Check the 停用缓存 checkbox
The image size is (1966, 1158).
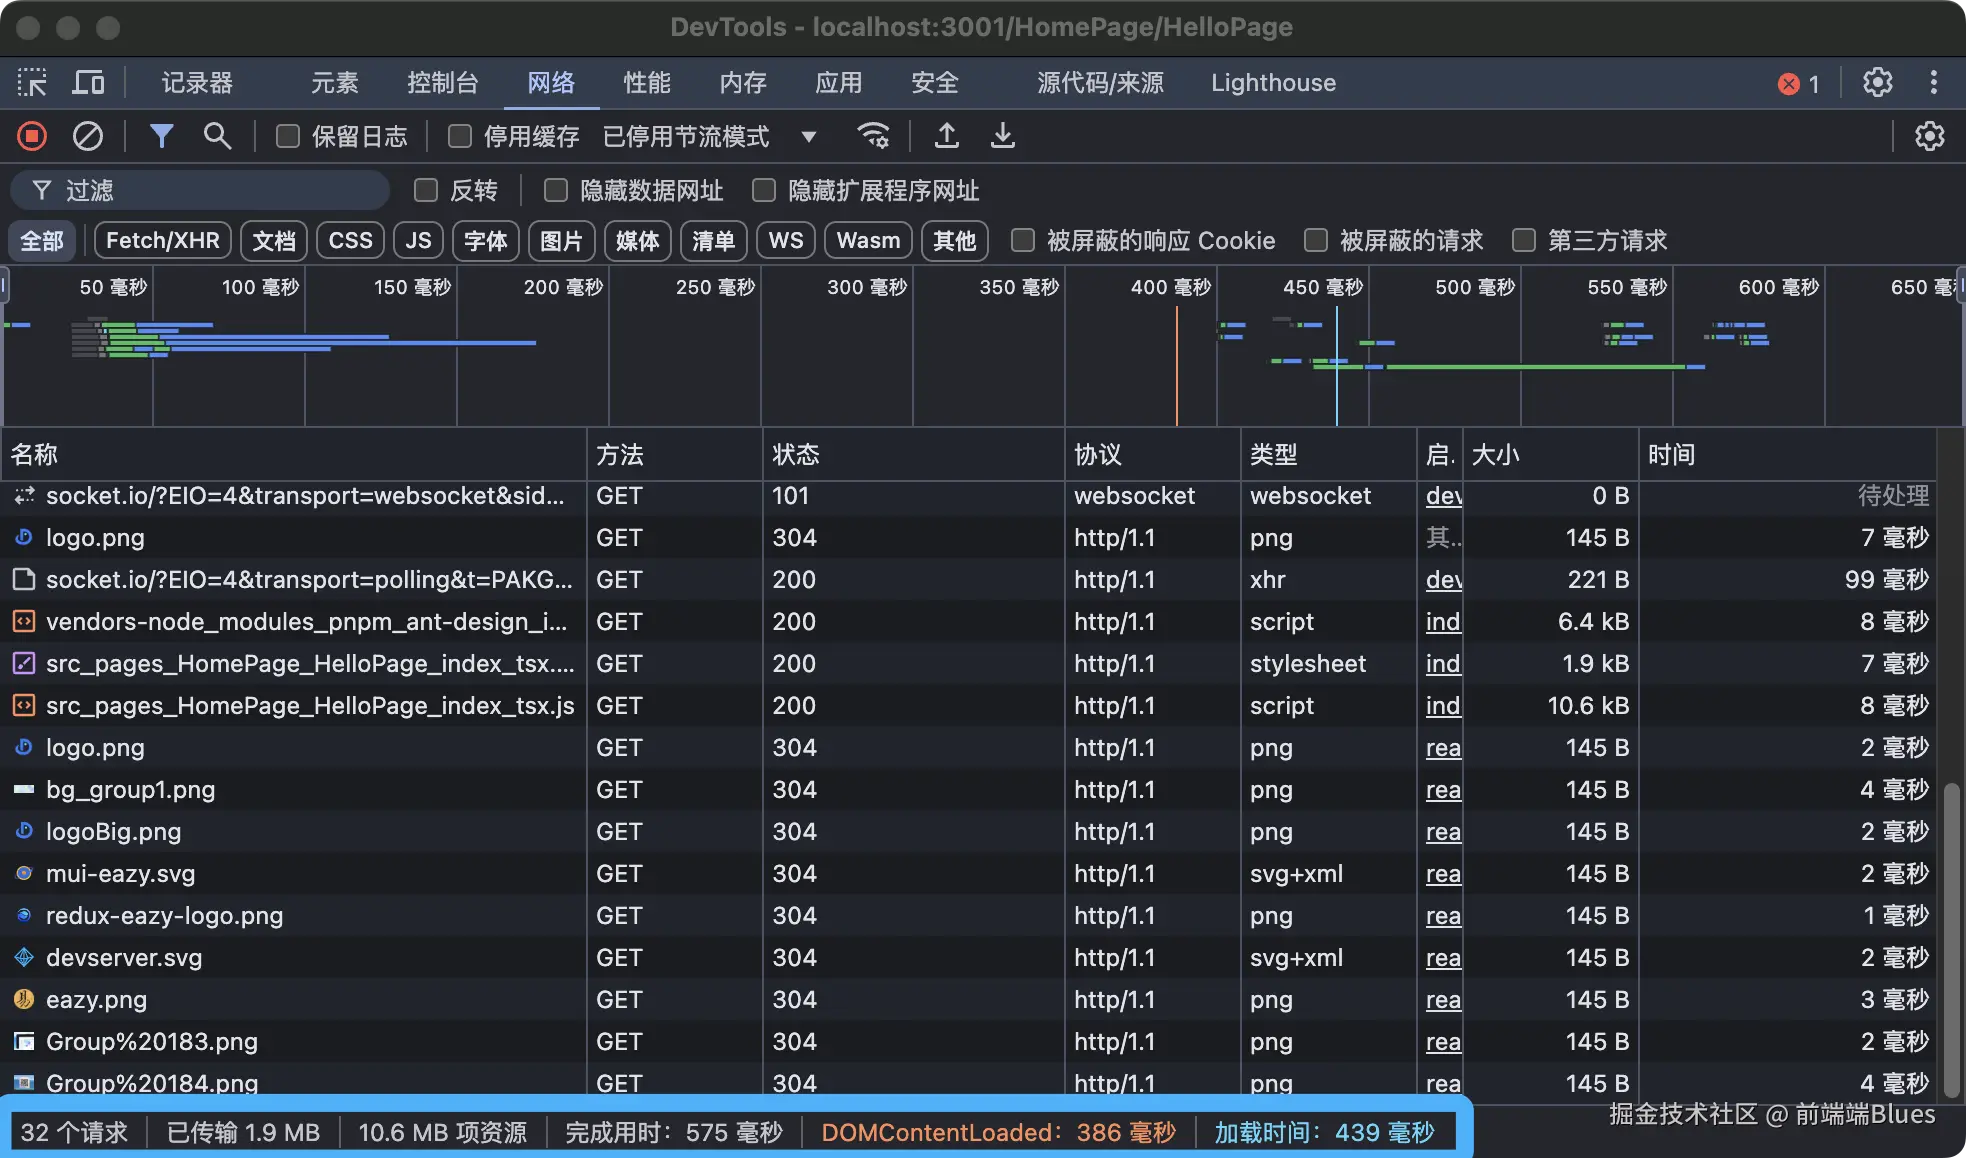460,136
